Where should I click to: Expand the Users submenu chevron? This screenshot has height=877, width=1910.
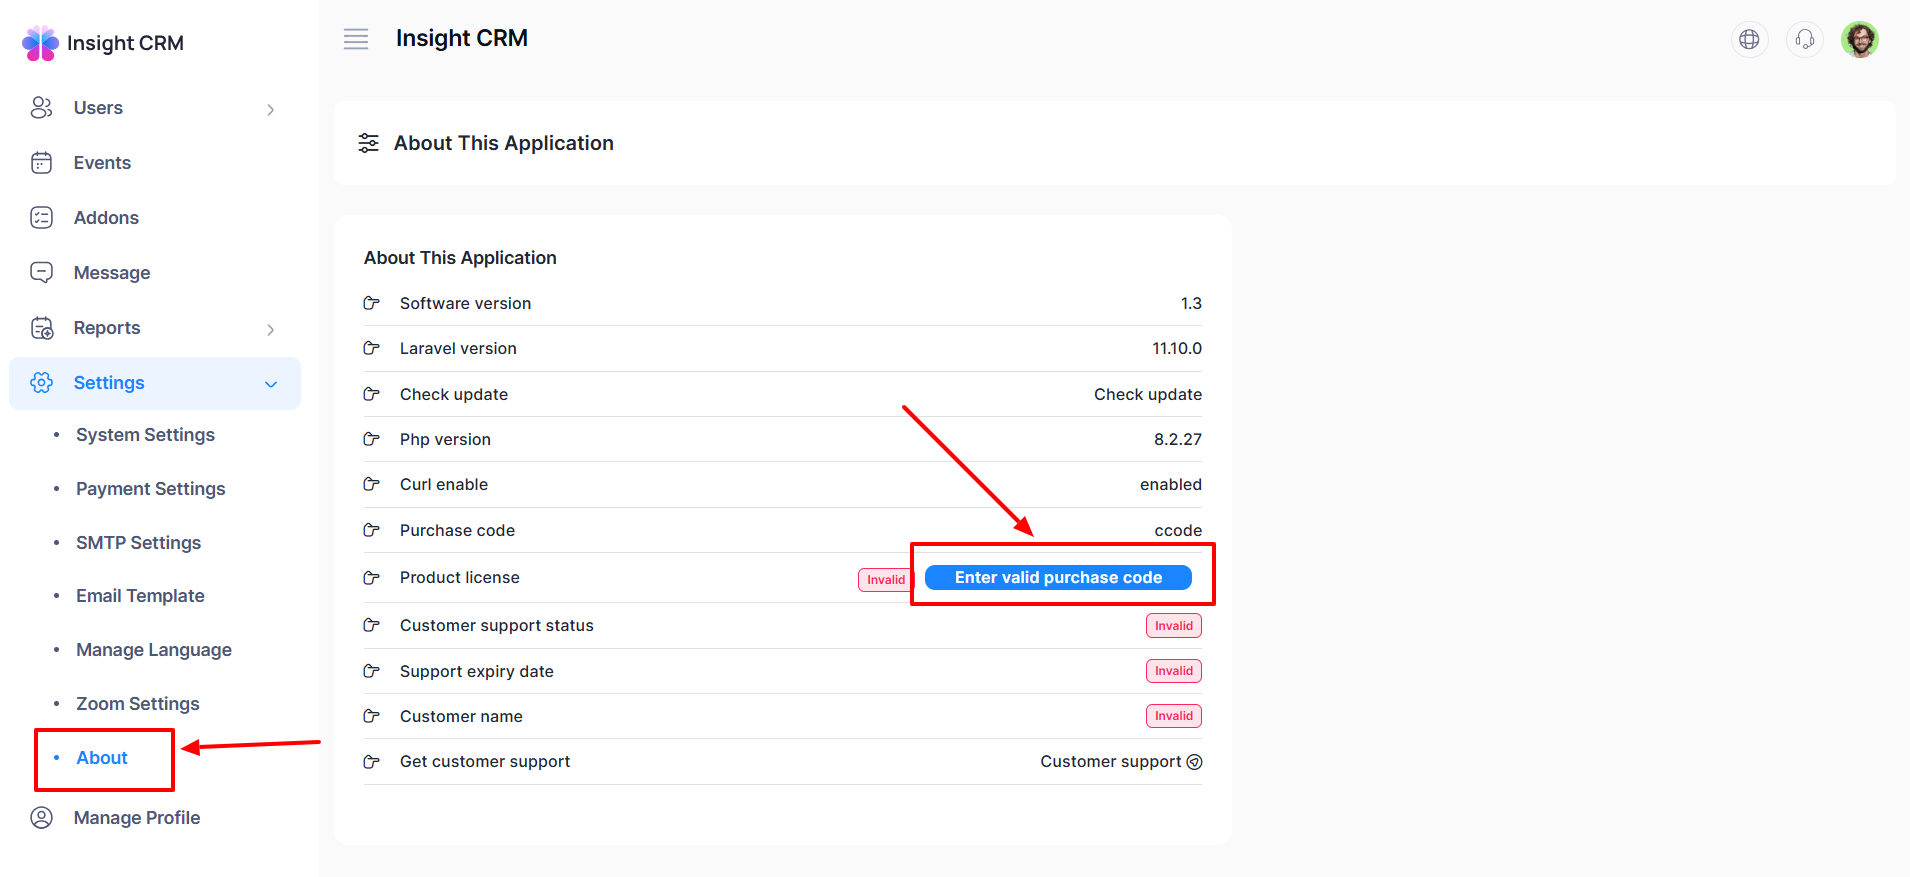click(270, 109)
